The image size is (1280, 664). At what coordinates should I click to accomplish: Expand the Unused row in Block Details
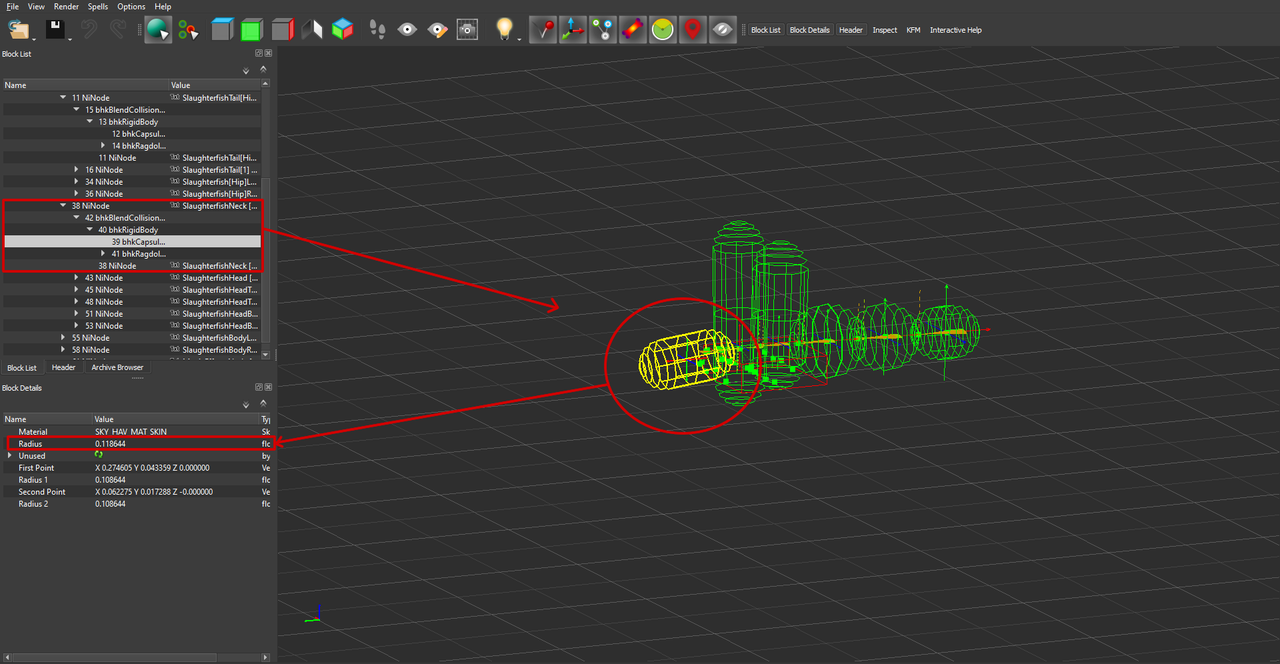[x=10, y=455]
